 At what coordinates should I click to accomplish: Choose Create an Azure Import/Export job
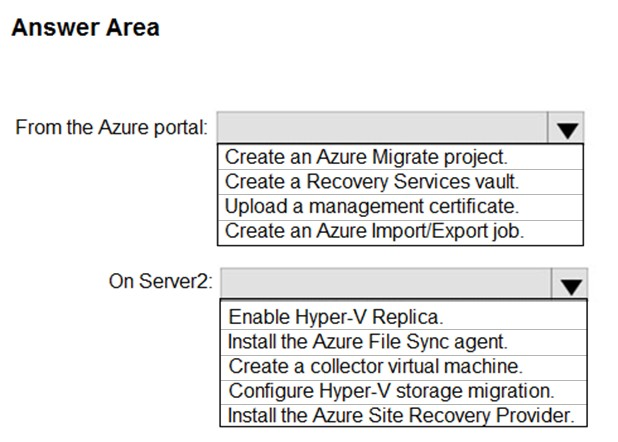[400, 232]
